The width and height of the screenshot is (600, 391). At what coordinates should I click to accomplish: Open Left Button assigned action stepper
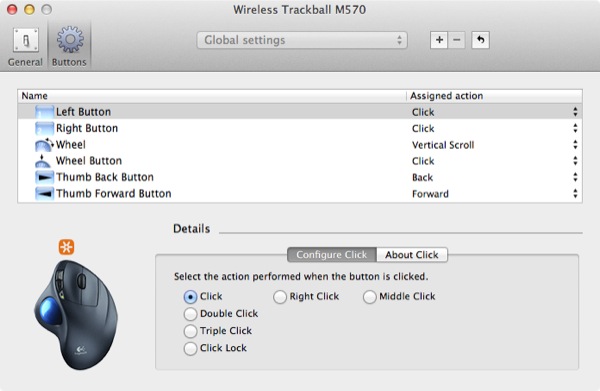pos(575,112)
